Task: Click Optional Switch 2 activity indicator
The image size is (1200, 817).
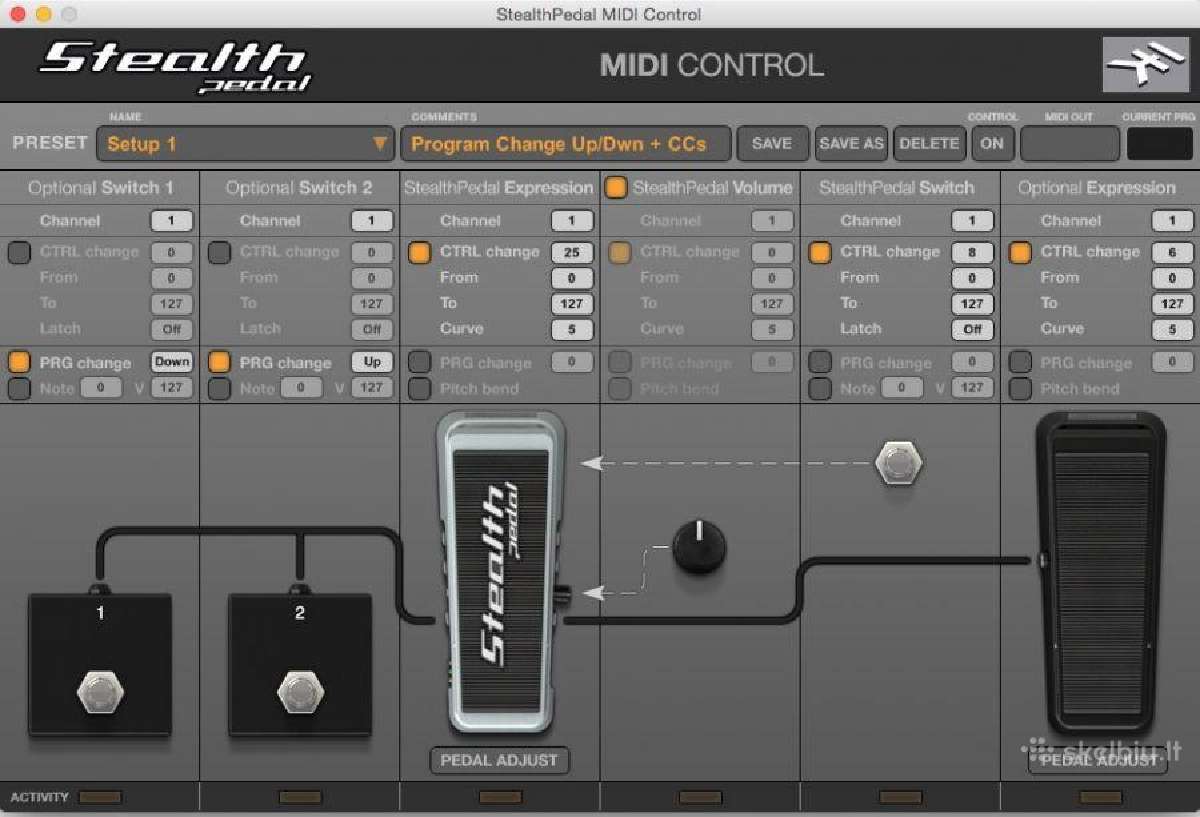Action: point(300,797)
